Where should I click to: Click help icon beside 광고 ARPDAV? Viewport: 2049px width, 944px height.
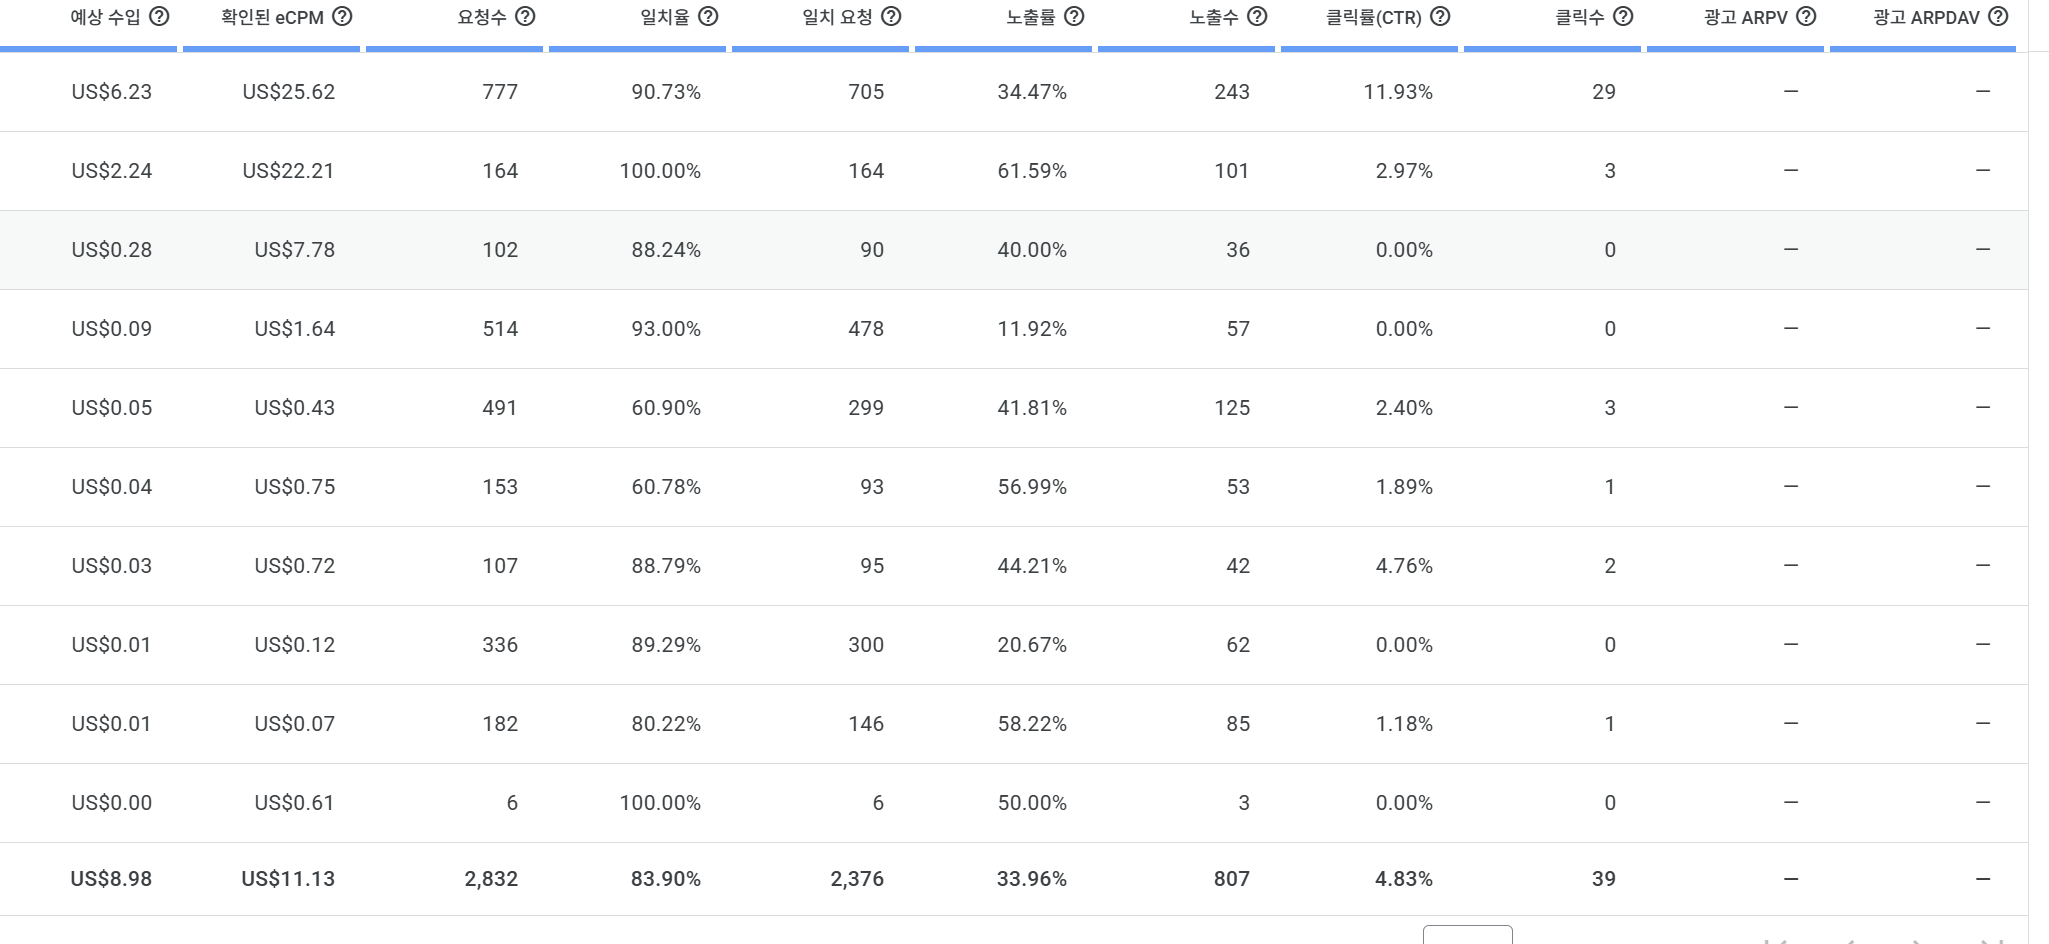click(x=1998, y=16)
